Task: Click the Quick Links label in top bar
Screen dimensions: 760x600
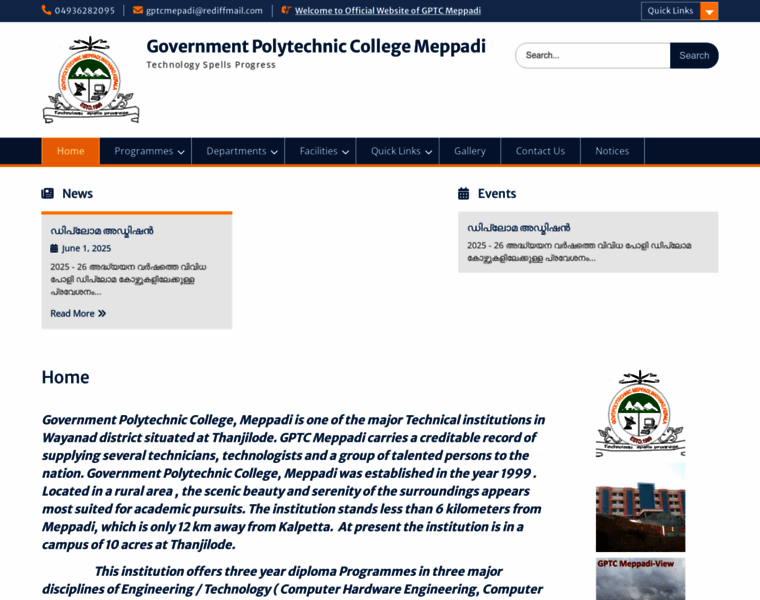Action: tap(670, 11)
